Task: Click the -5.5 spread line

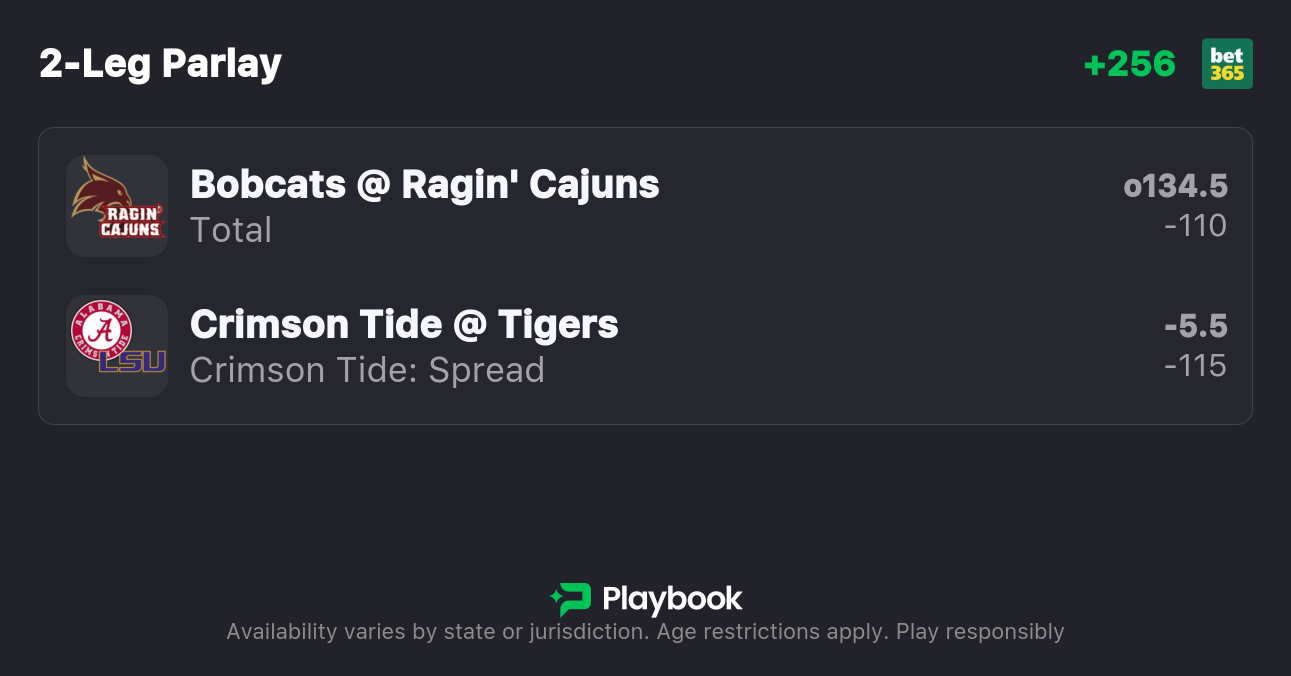Action: click(1195, 326)
